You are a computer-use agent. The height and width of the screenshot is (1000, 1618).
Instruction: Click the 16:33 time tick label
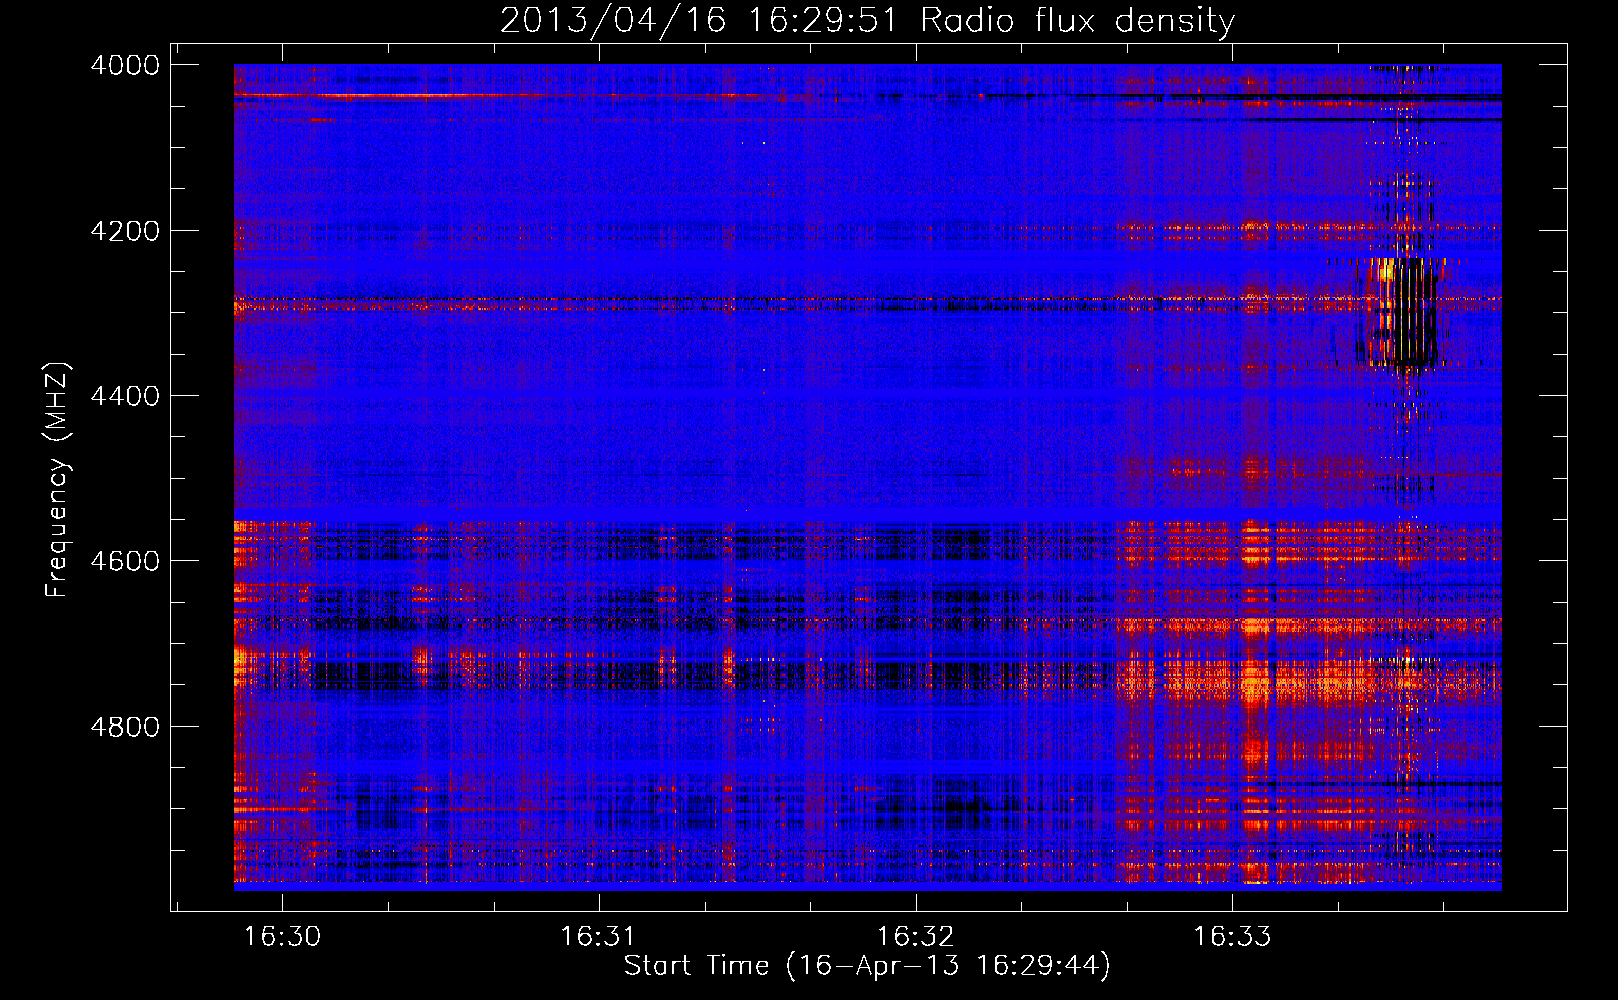click(x=1232, y=936)
